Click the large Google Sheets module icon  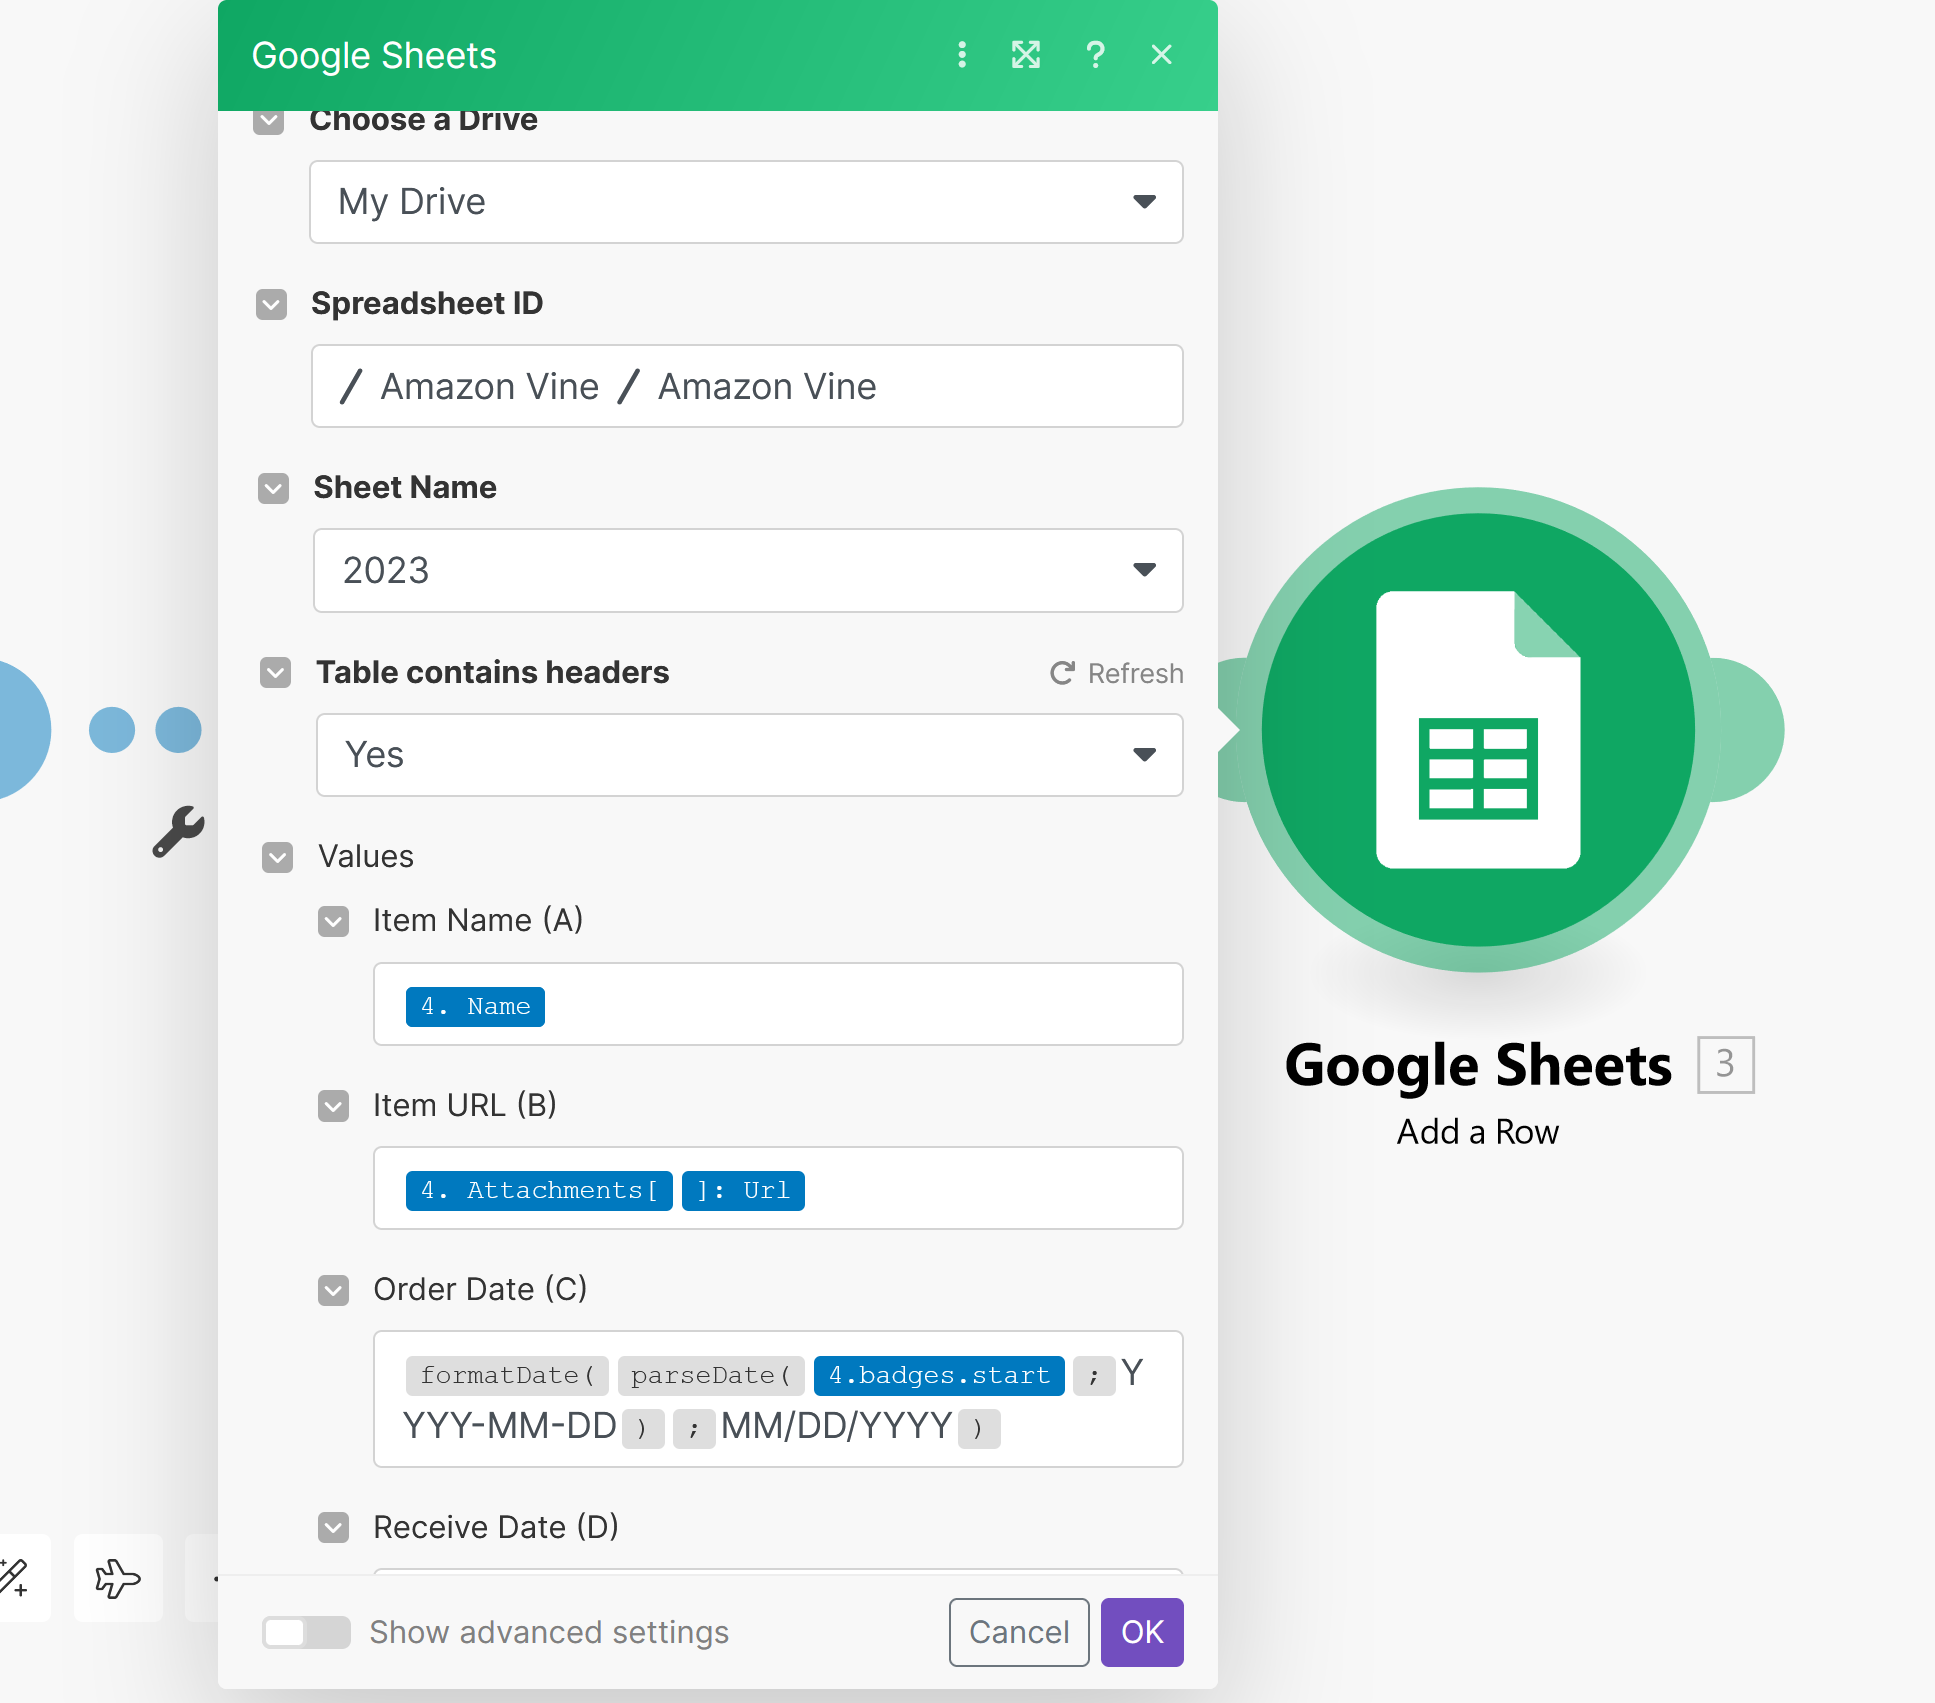[x=1477, y=730]
